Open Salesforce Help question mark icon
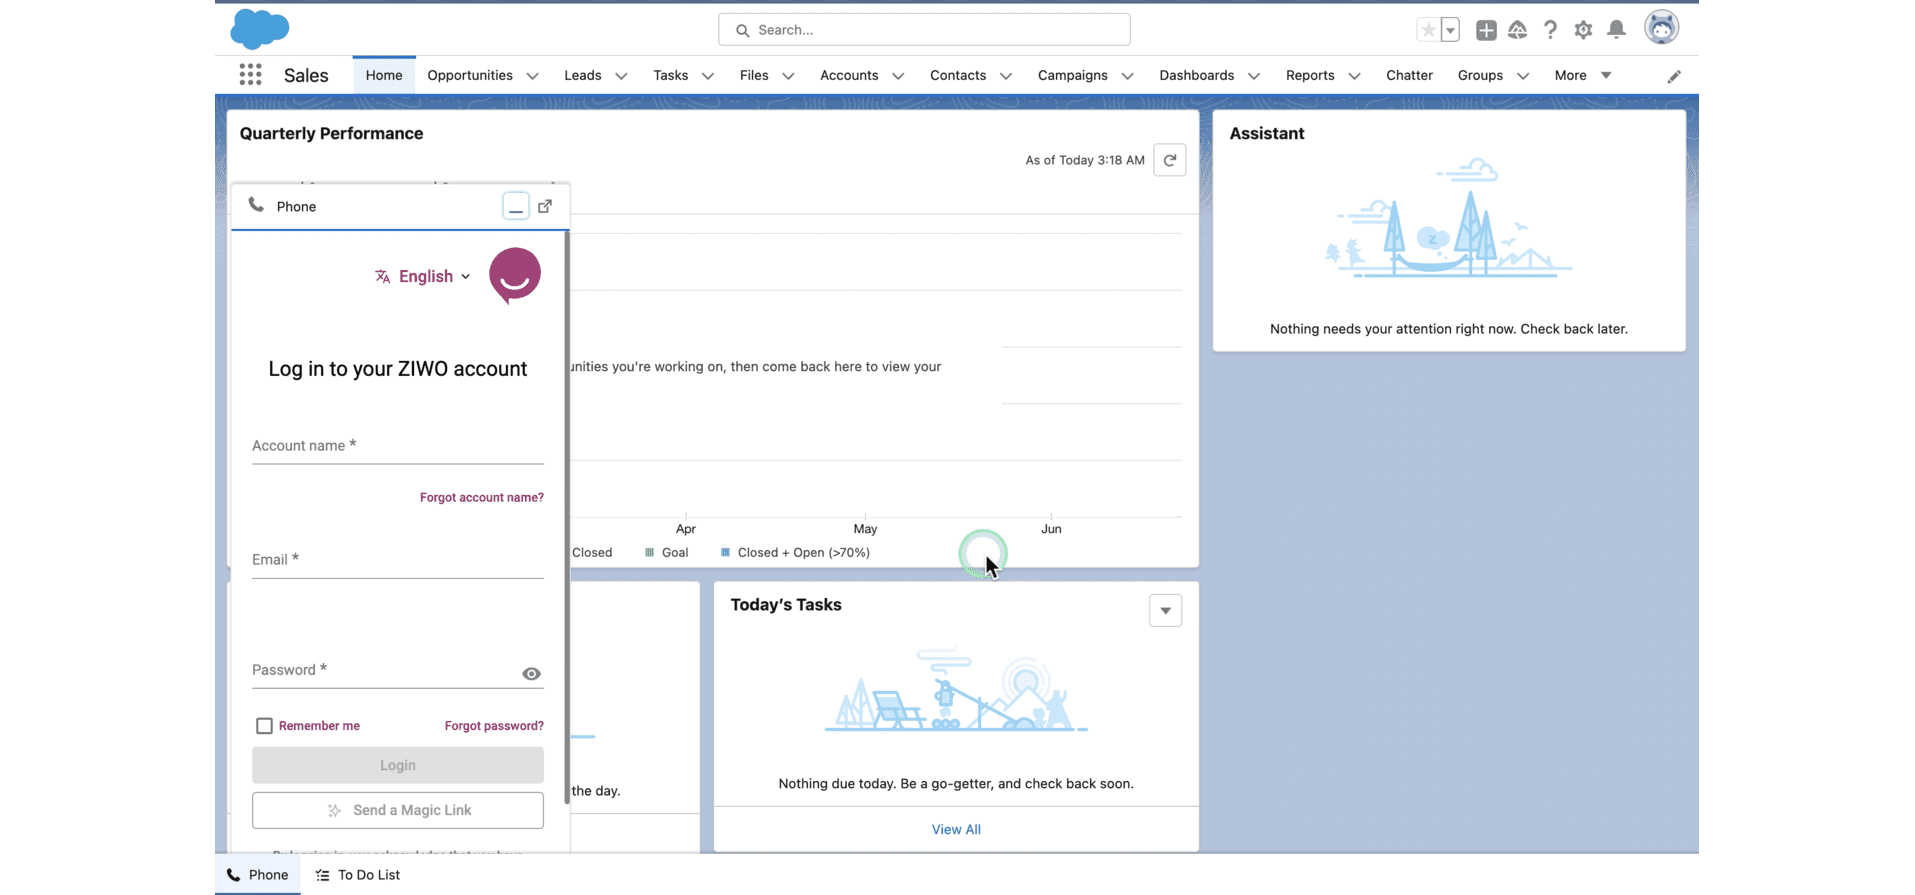 pyautogui.click(x=1550, y=30)
